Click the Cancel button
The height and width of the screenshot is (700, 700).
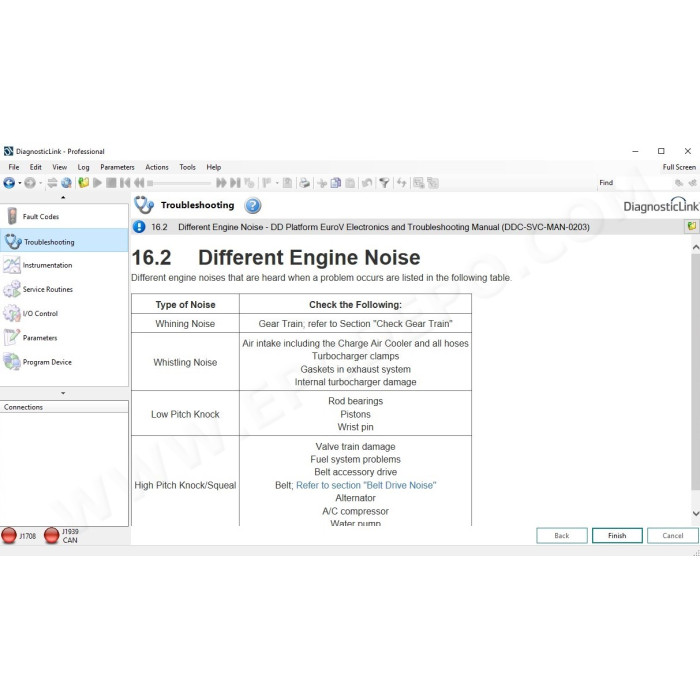point(673,535)
